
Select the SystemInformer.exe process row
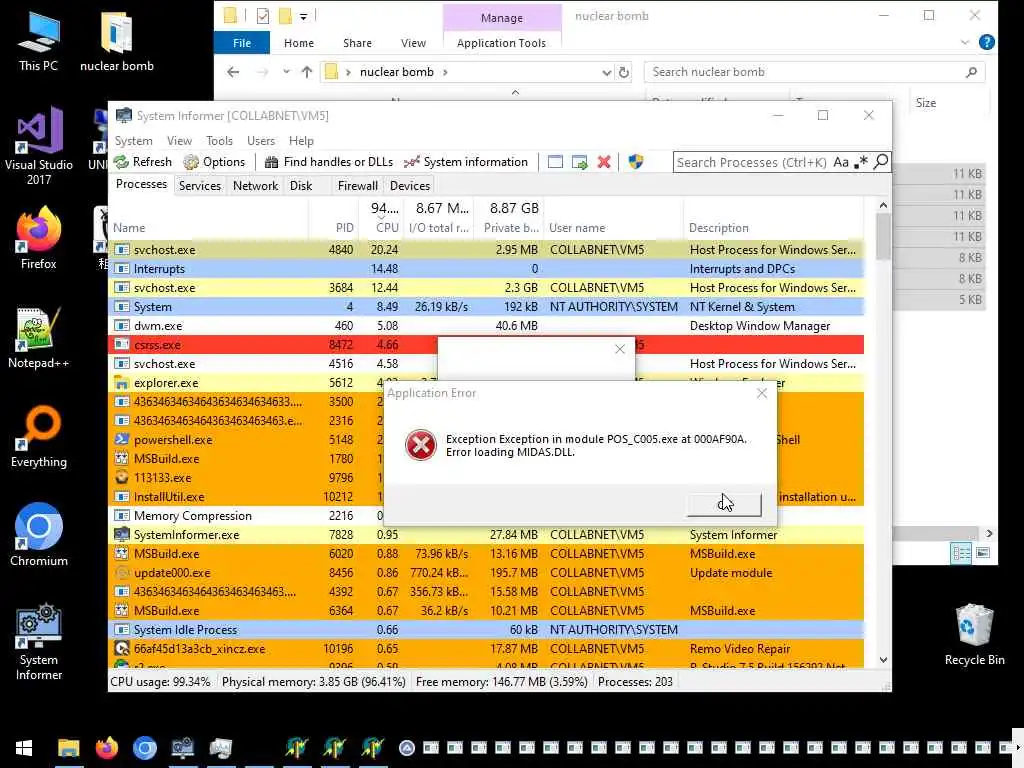coord(486,535)
